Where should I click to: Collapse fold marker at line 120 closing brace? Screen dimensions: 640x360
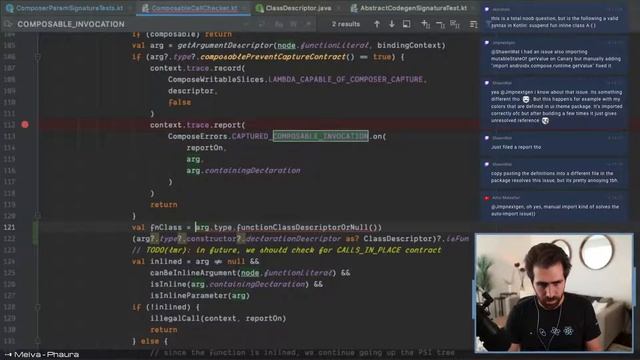pos(37,216)
